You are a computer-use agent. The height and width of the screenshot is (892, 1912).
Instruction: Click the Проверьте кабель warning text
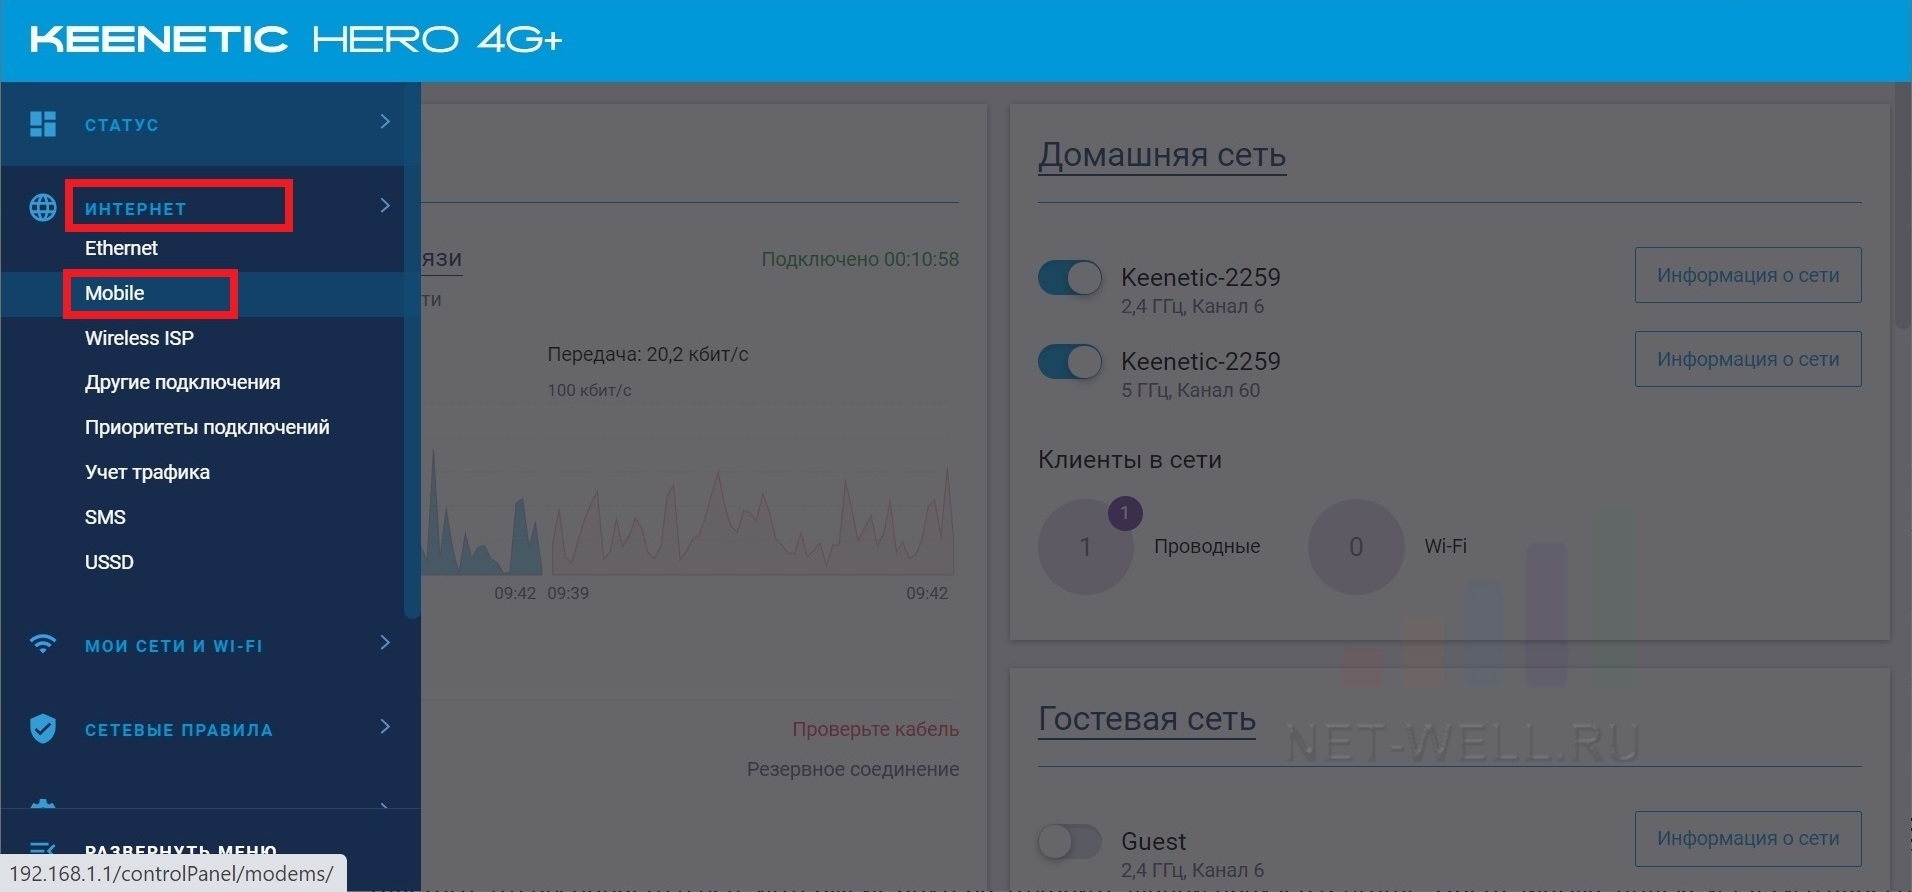[x=876, y=730]
